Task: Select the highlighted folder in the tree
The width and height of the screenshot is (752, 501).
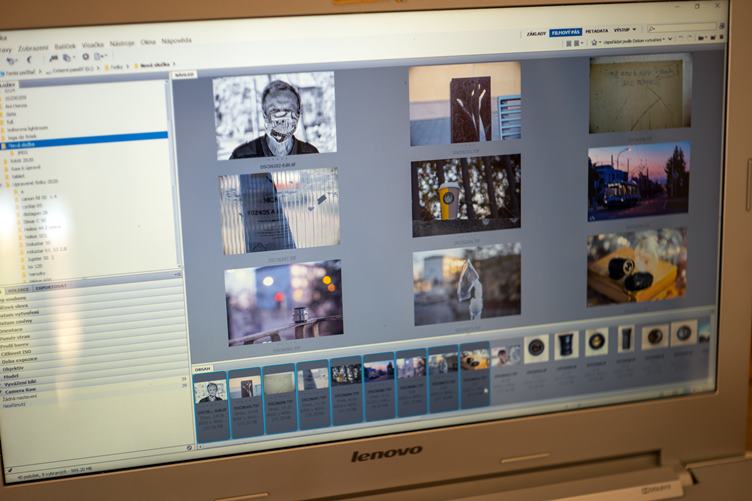Action: pyautogui.click(x=84, y=140)
